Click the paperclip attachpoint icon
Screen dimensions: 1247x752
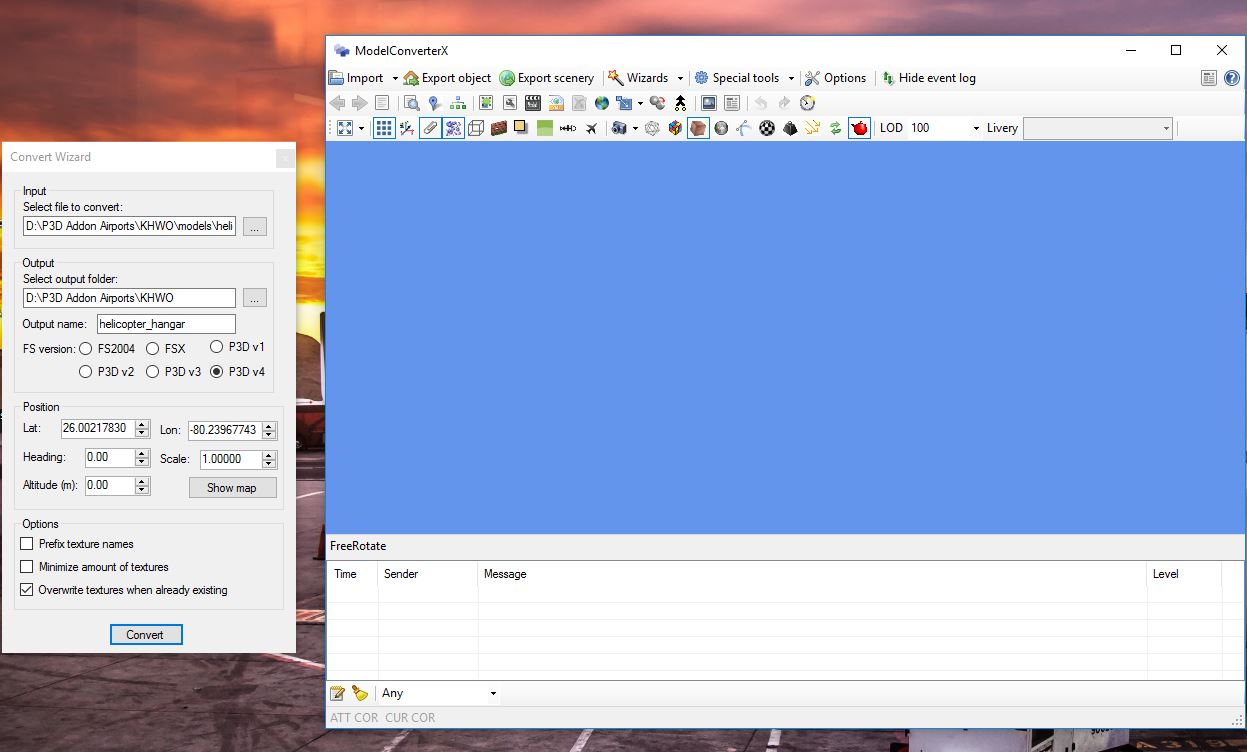tap(430, 128)
